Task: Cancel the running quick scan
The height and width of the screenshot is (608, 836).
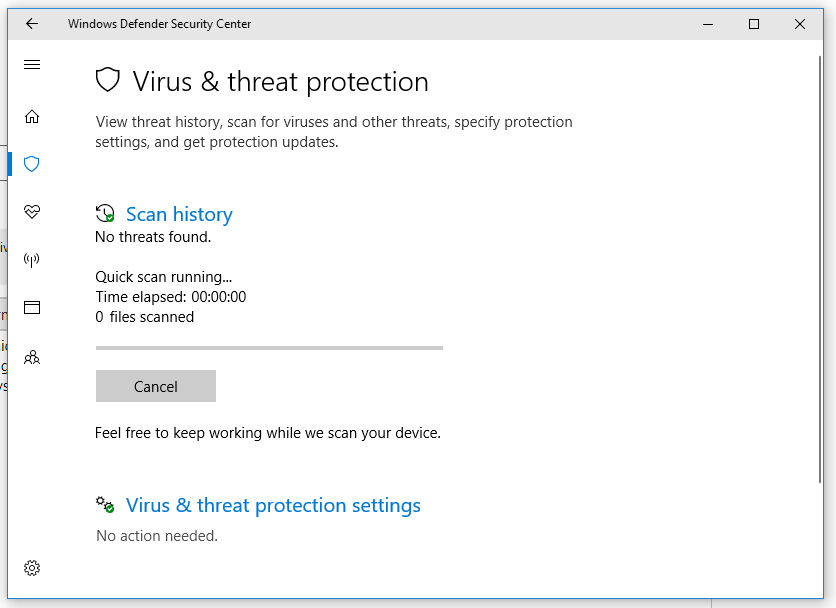Action: [155, 386]
